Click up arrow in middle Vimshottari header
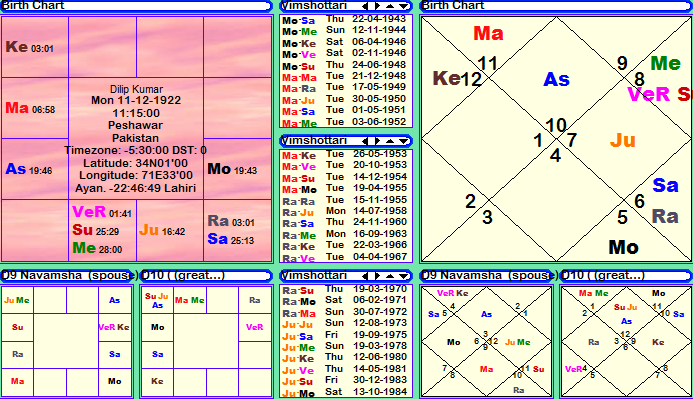Viewport: 693px width, 399px height. click(x=390, y=141)
